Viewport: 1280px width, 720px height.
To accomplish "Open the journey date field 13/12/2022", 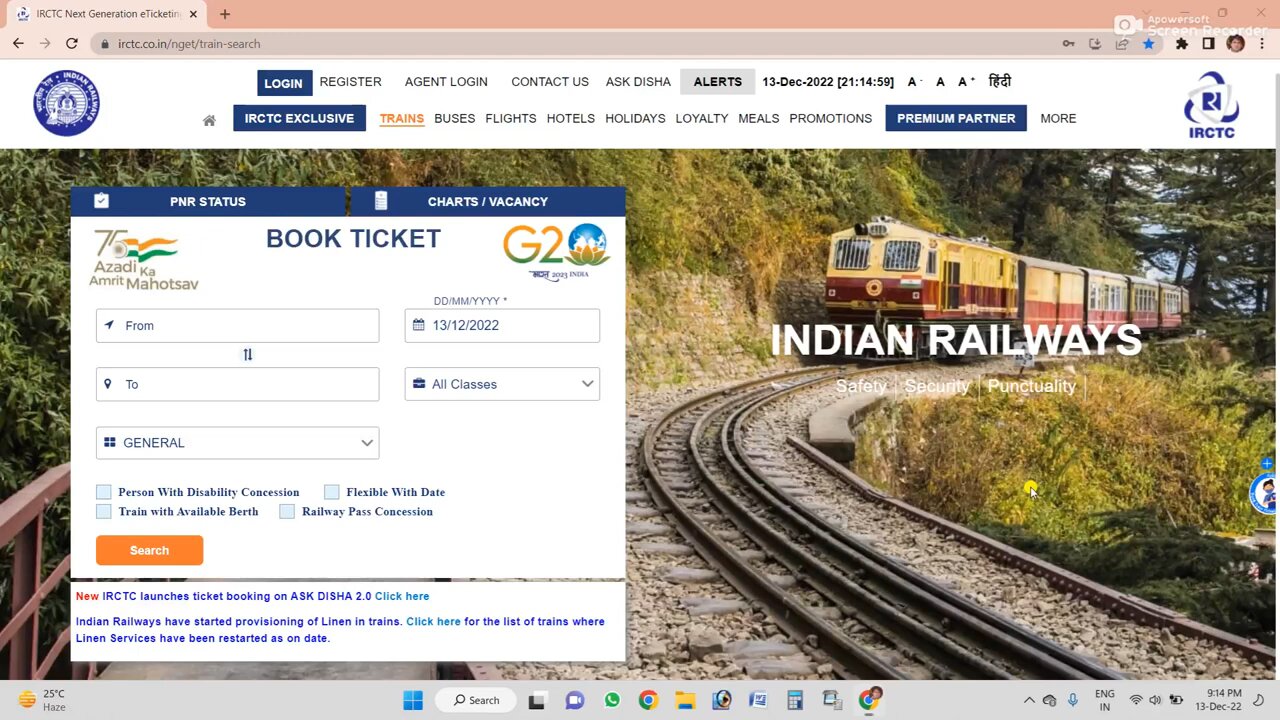I will 502,326.
